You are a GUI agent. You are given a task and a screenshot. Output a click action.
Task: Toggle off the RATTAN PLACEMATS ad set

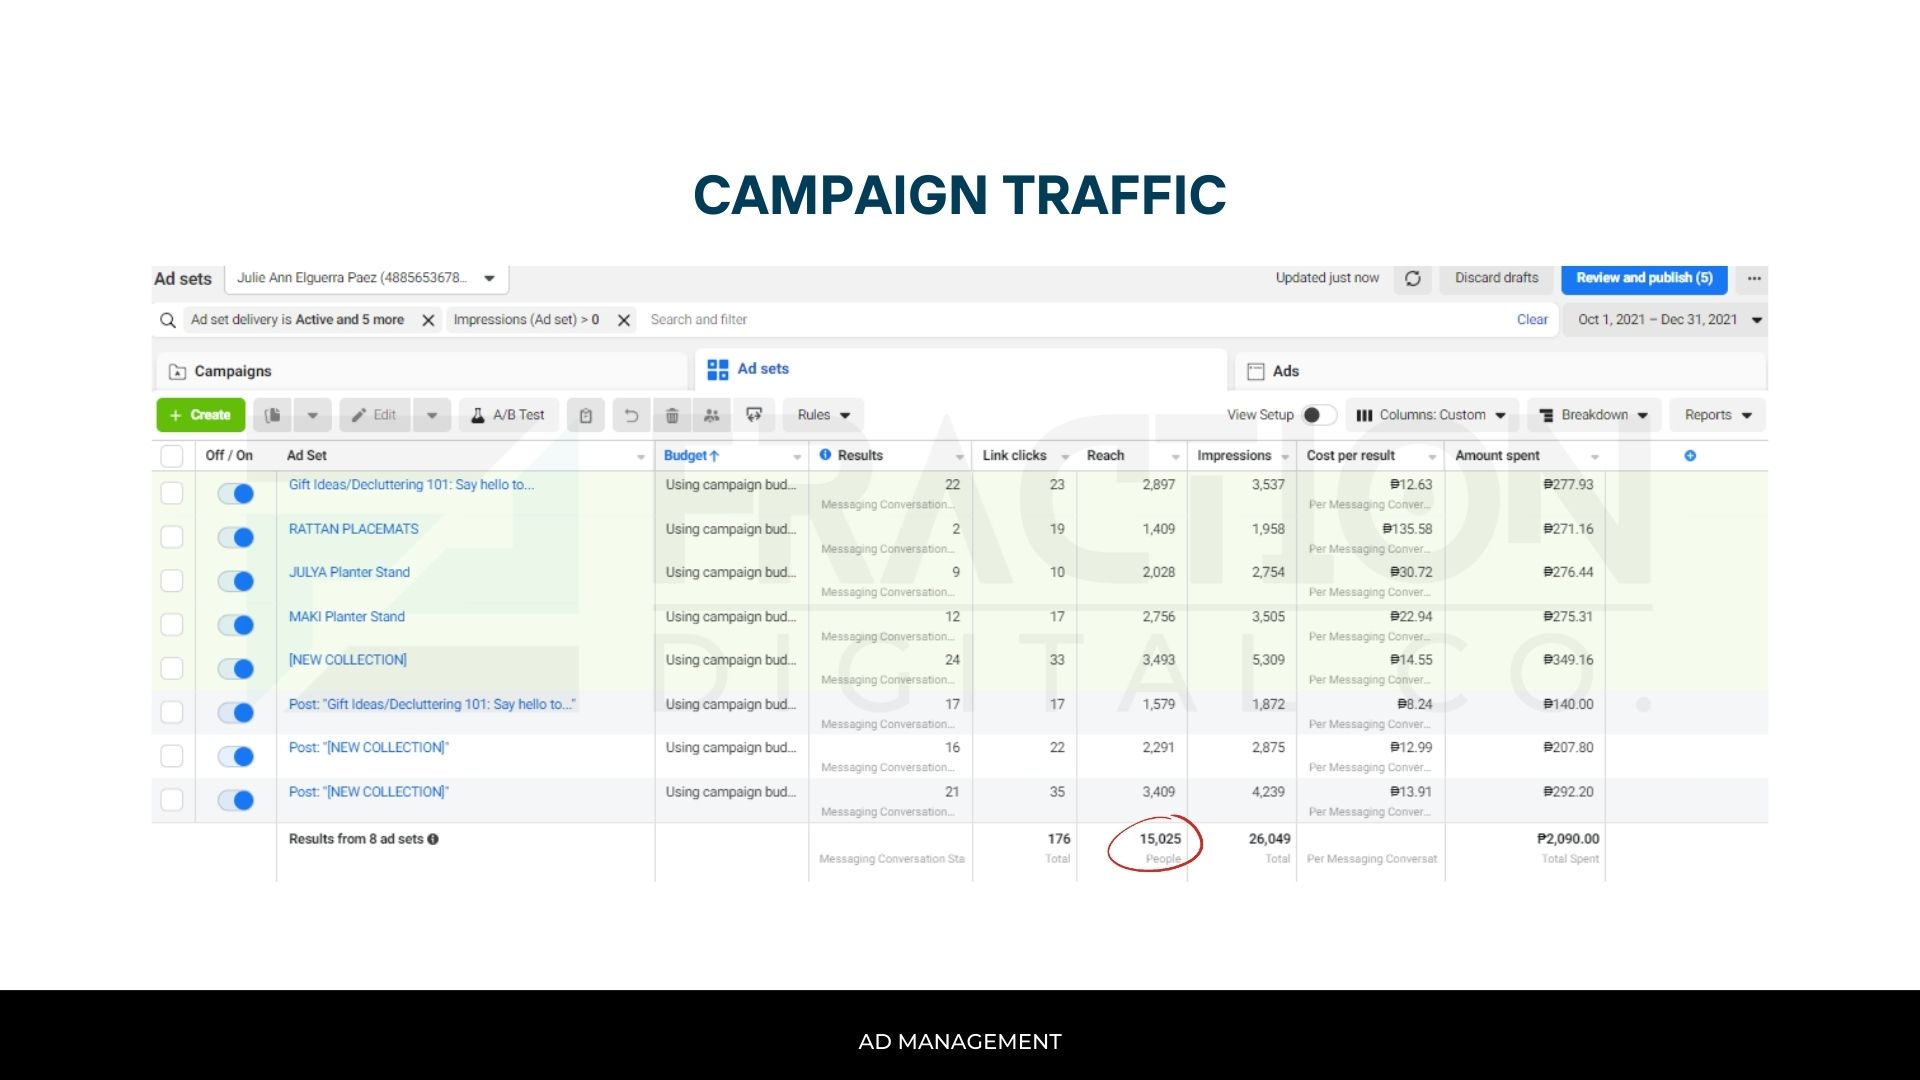point(236,538)
